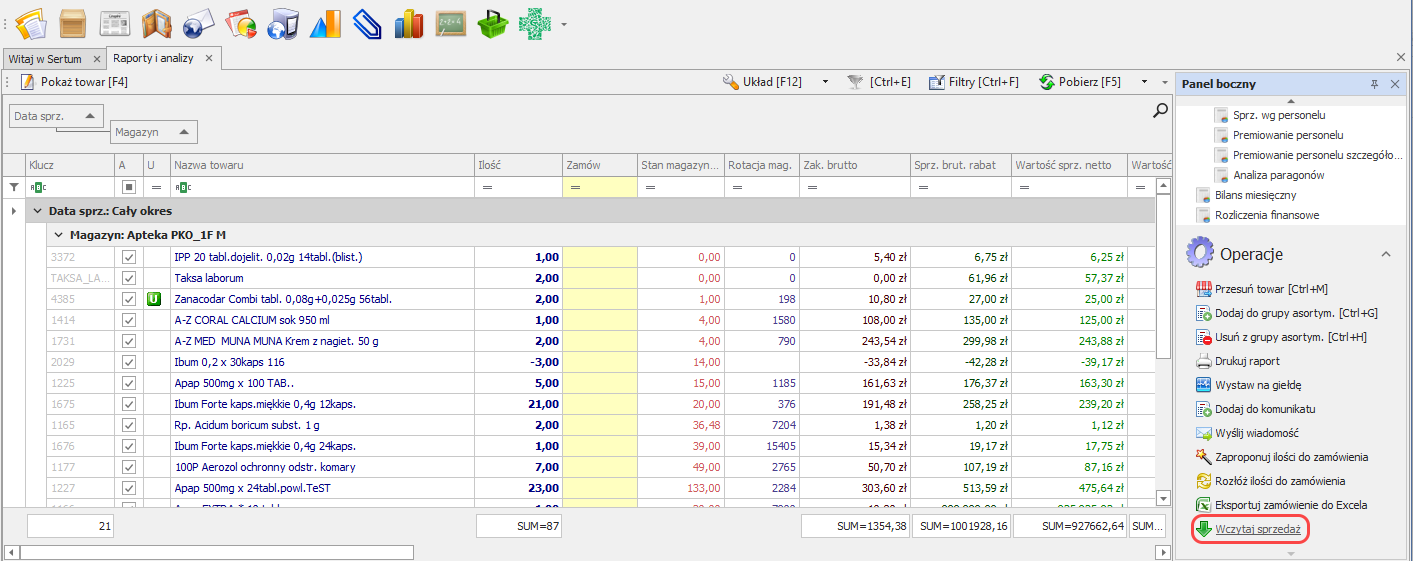
Task: Click the wooden box warehouse toolbar icon
Action: pyautogui.click(x=73, y=23)
